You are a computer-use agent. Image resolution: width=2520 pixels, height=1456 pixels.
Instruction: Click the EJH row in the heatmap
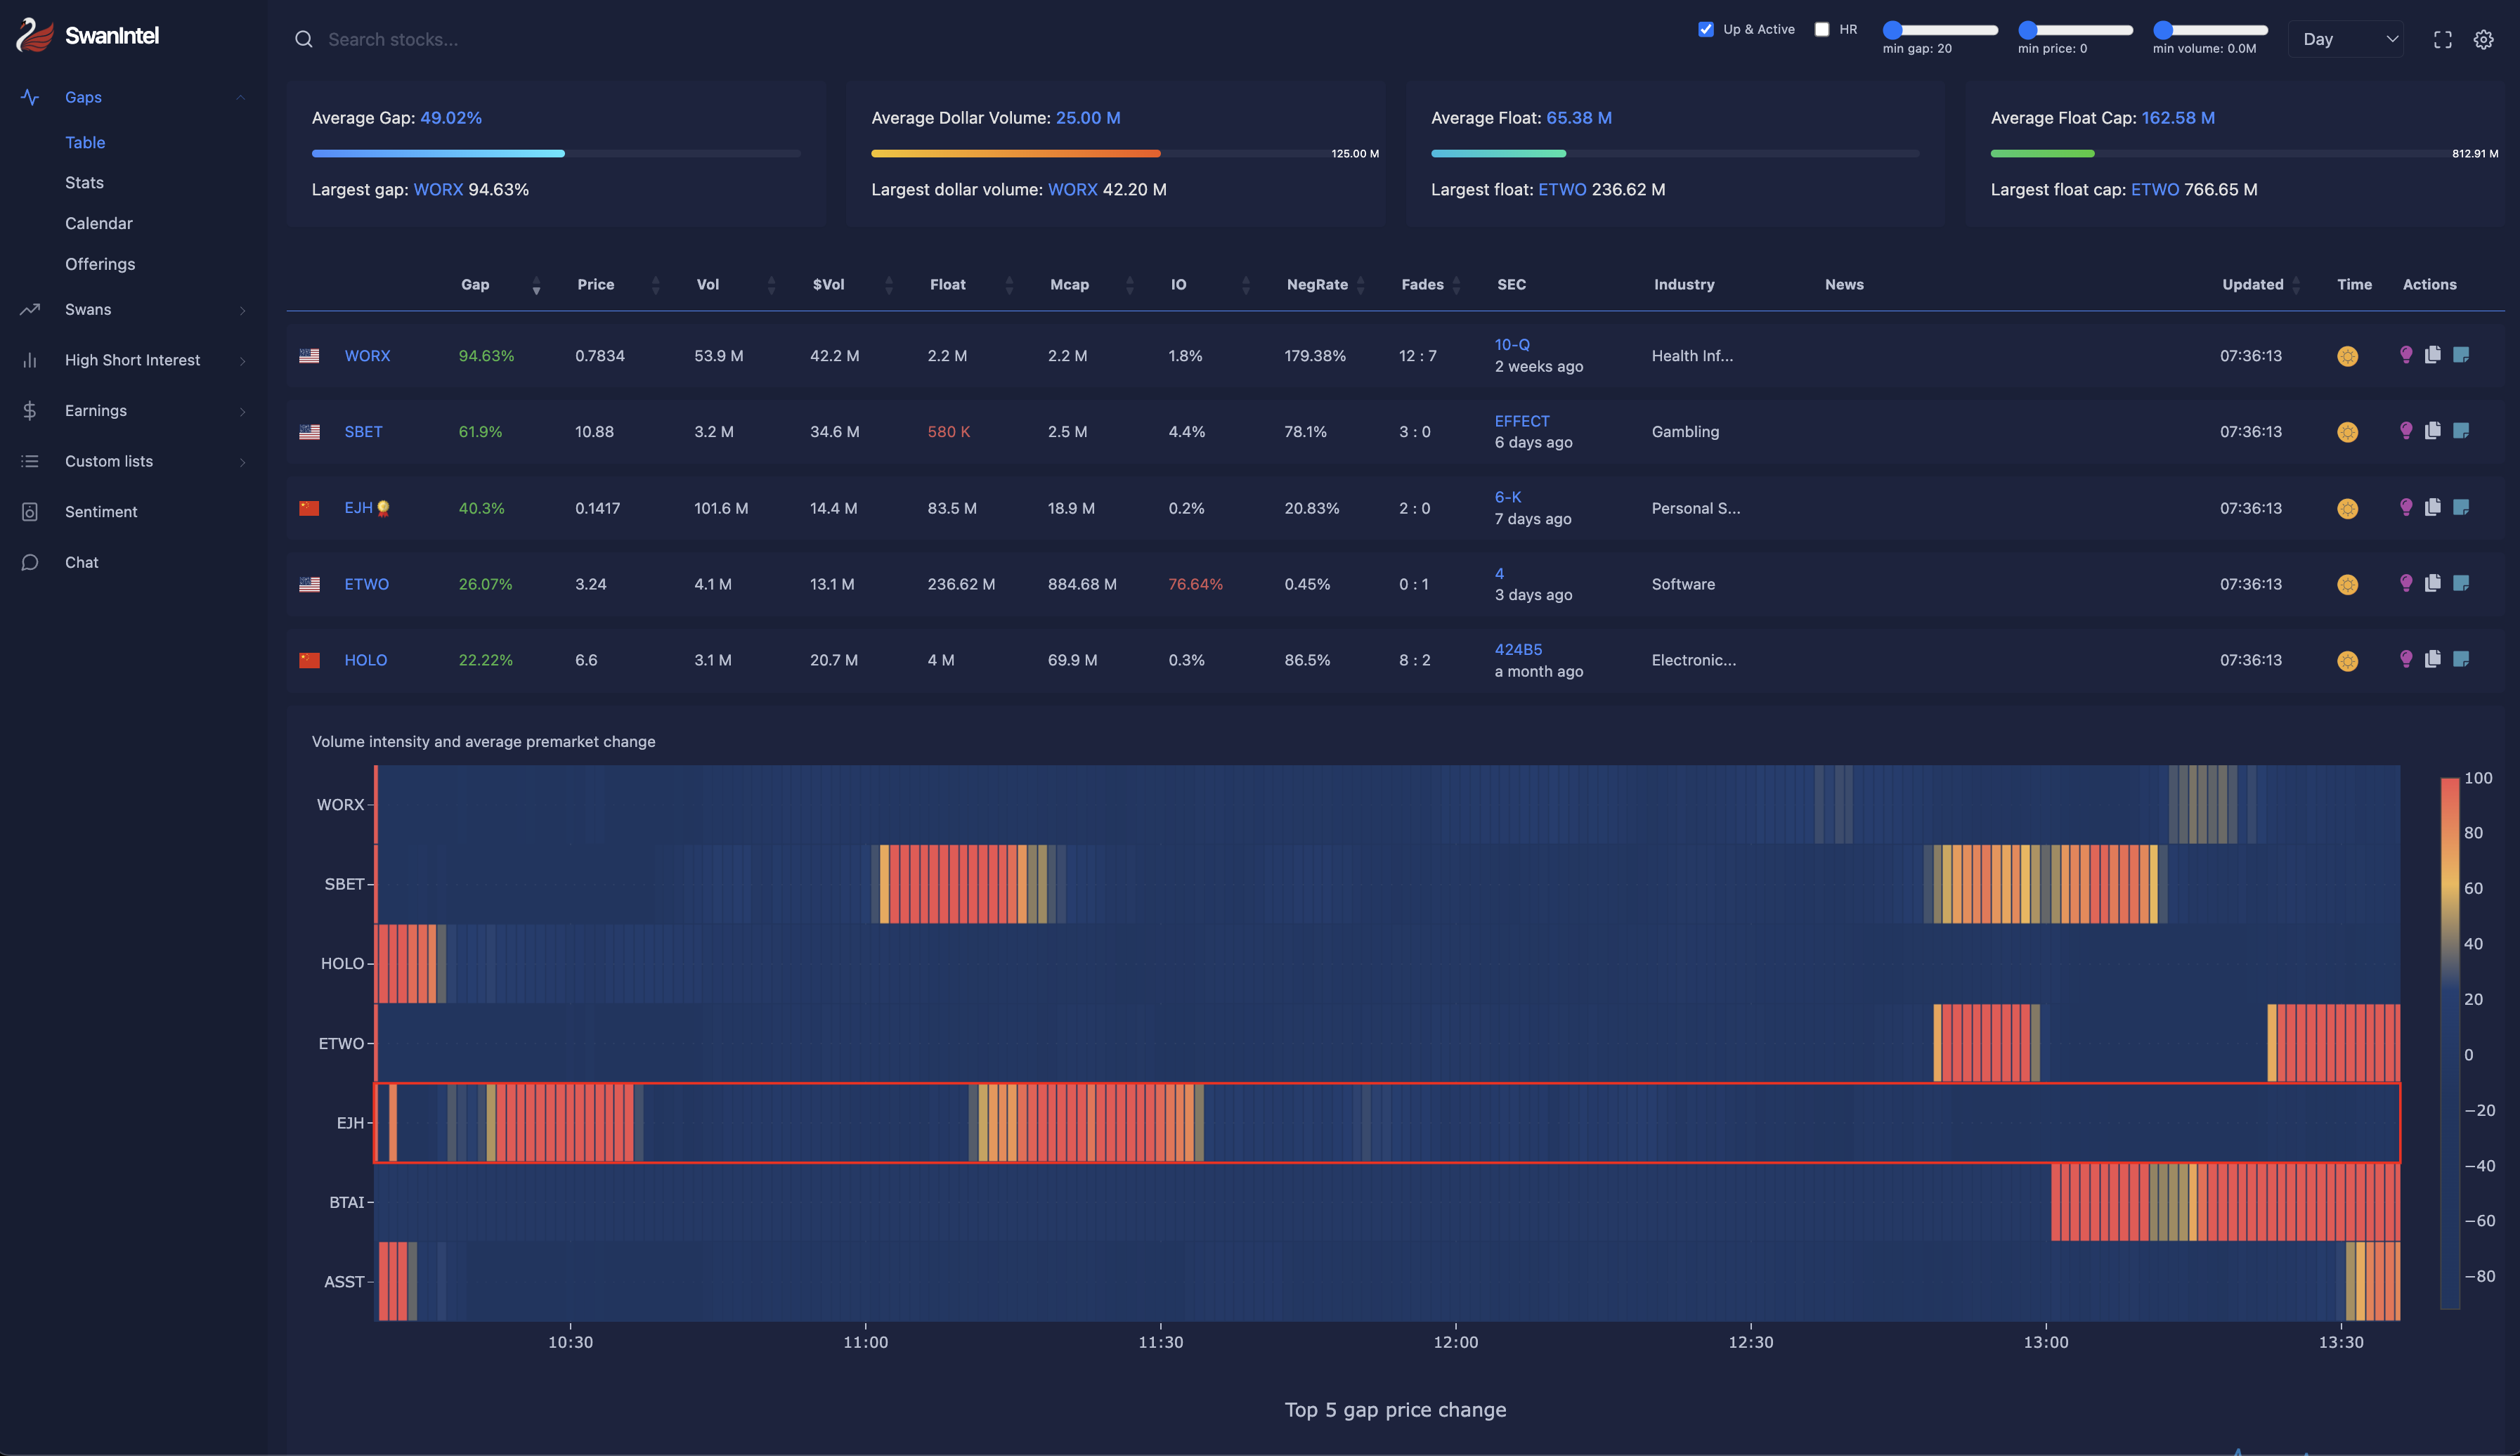click(1387, 1122)
